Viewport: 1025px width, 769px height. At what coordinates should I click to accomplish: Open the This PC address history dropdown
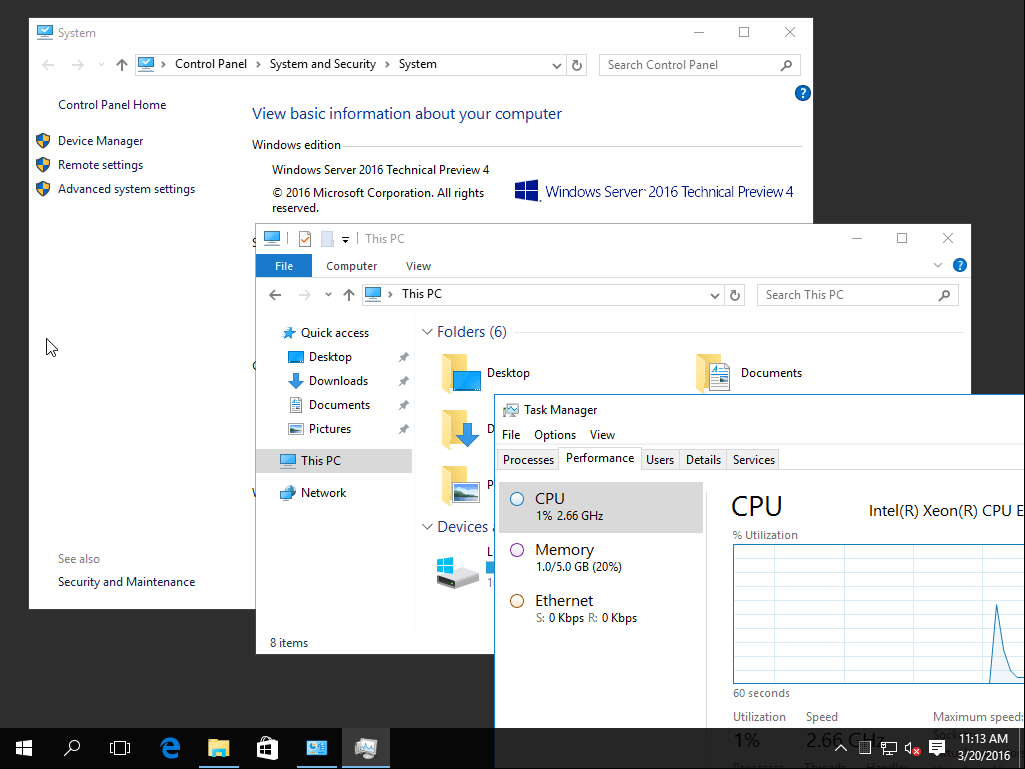715,295
